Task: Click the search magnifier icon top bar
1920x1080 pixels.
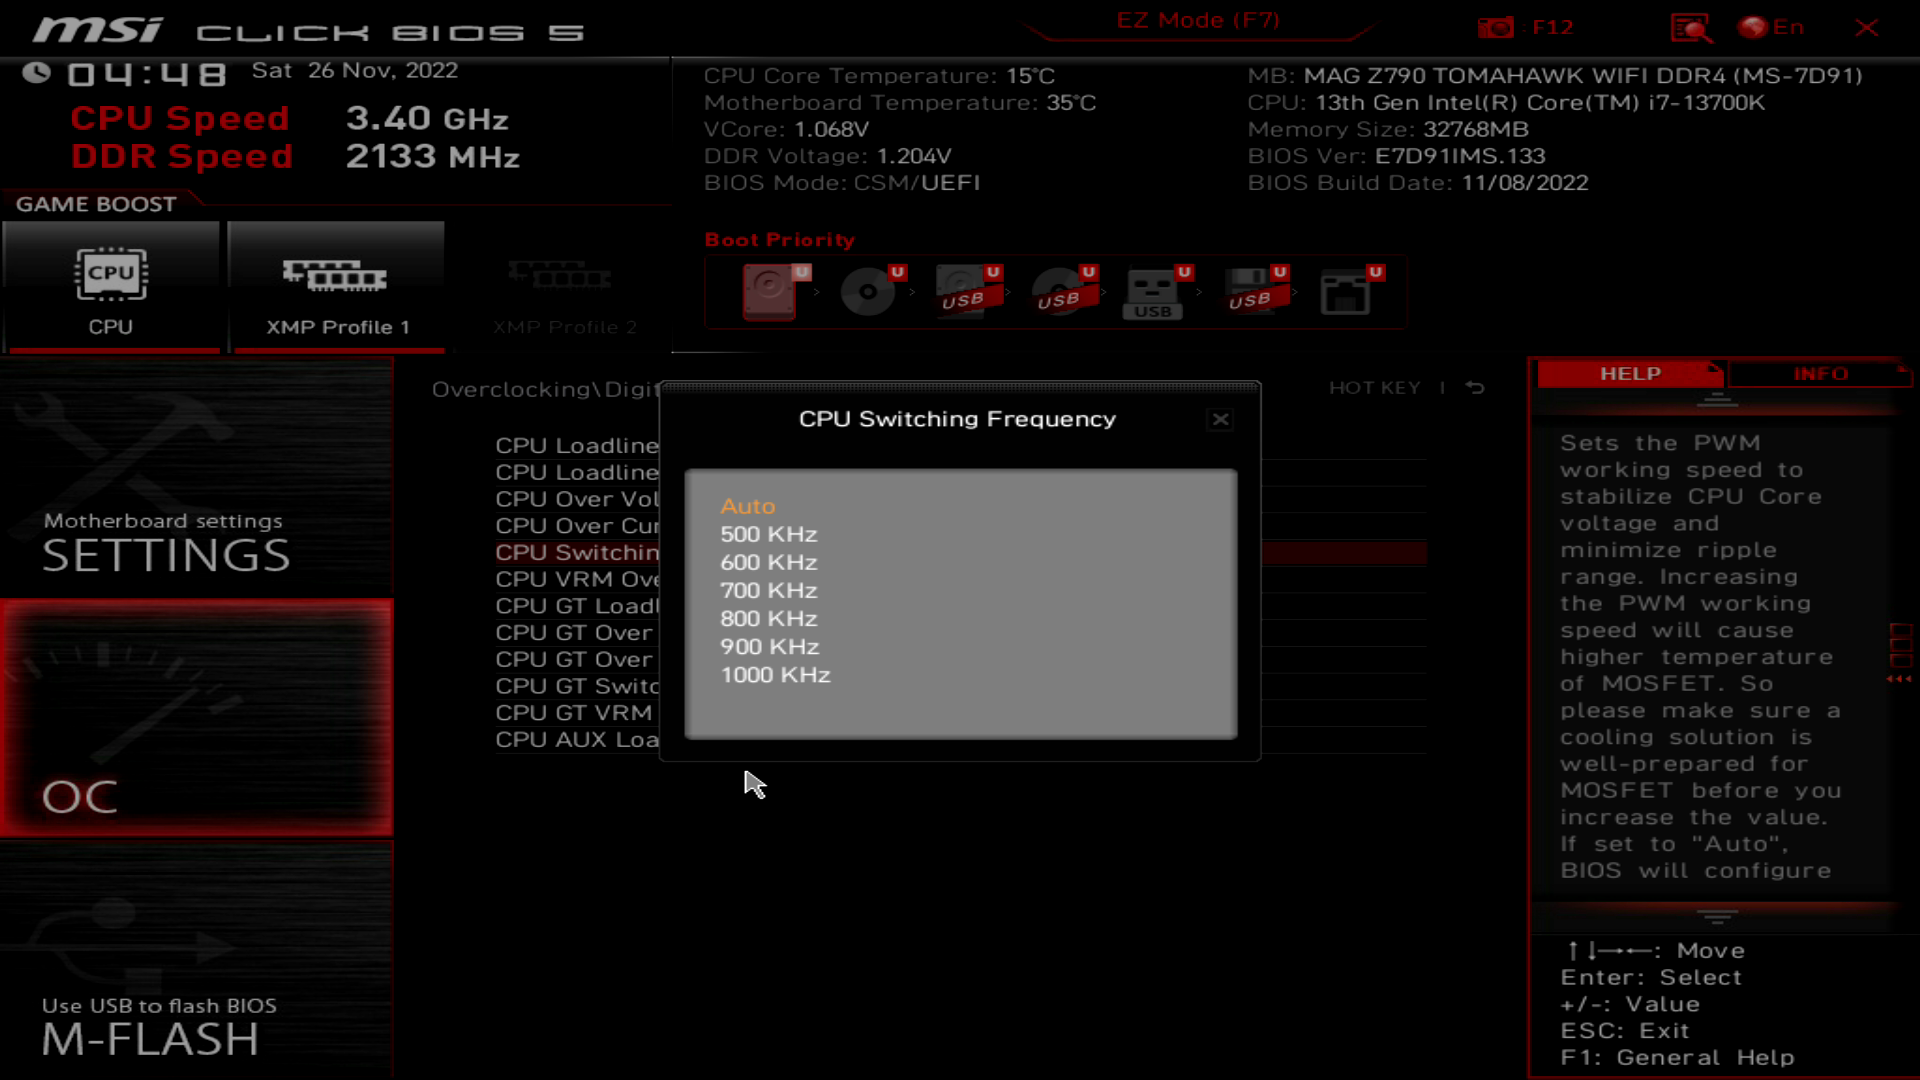Action: coord(1691,26)
